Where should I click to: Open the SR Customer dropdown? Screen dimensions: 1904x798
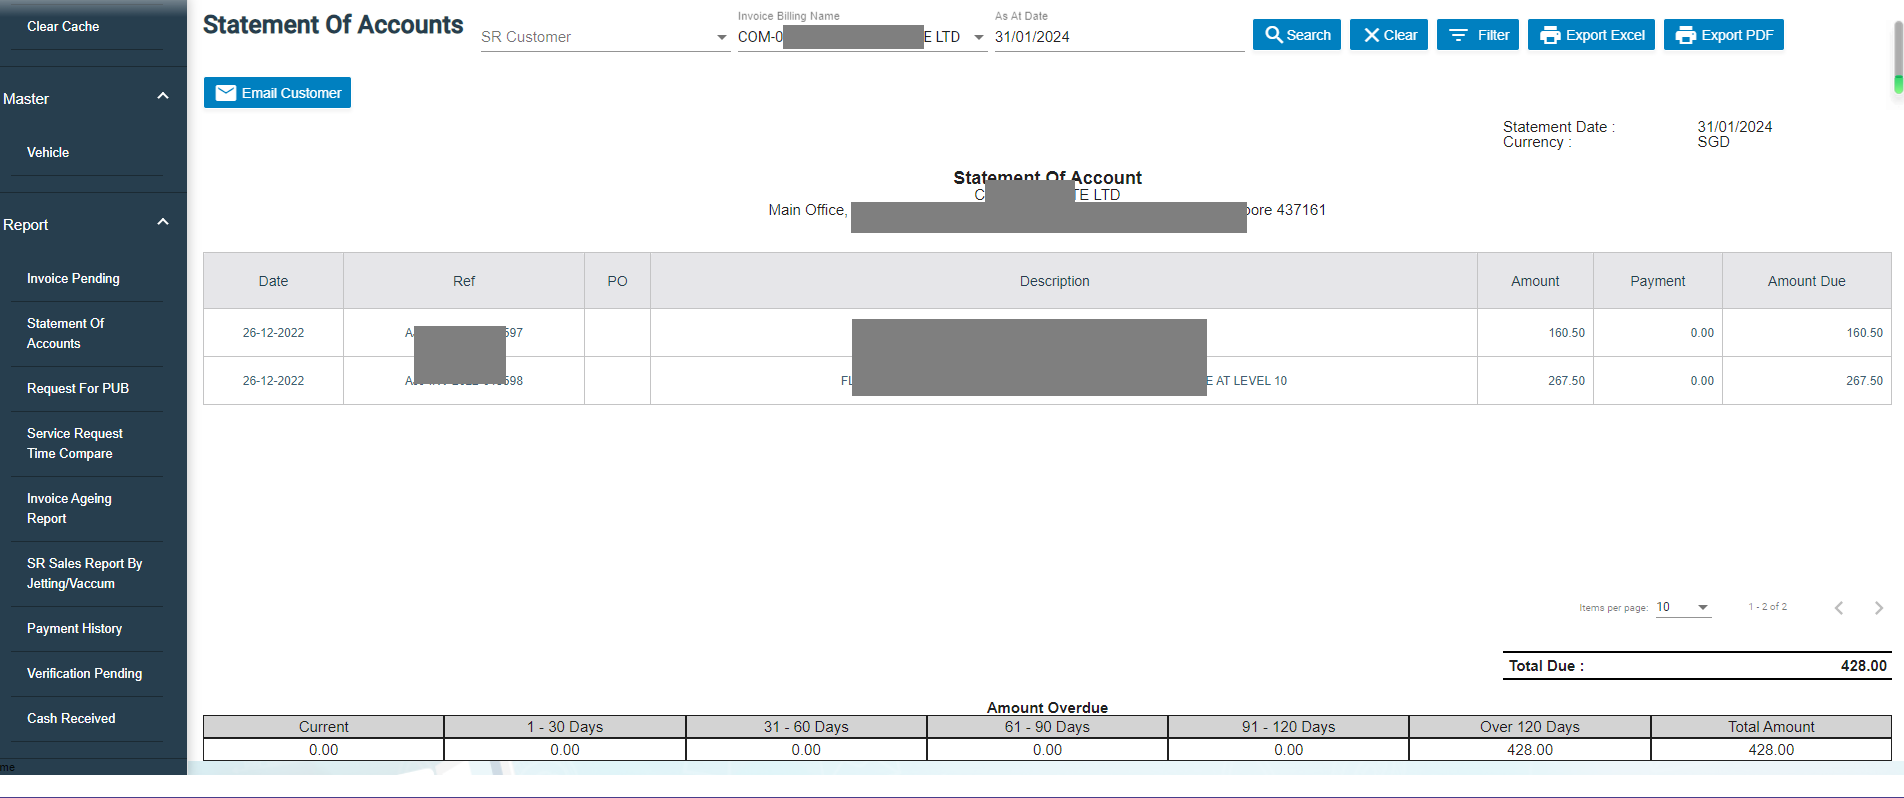tap(721, 38)
